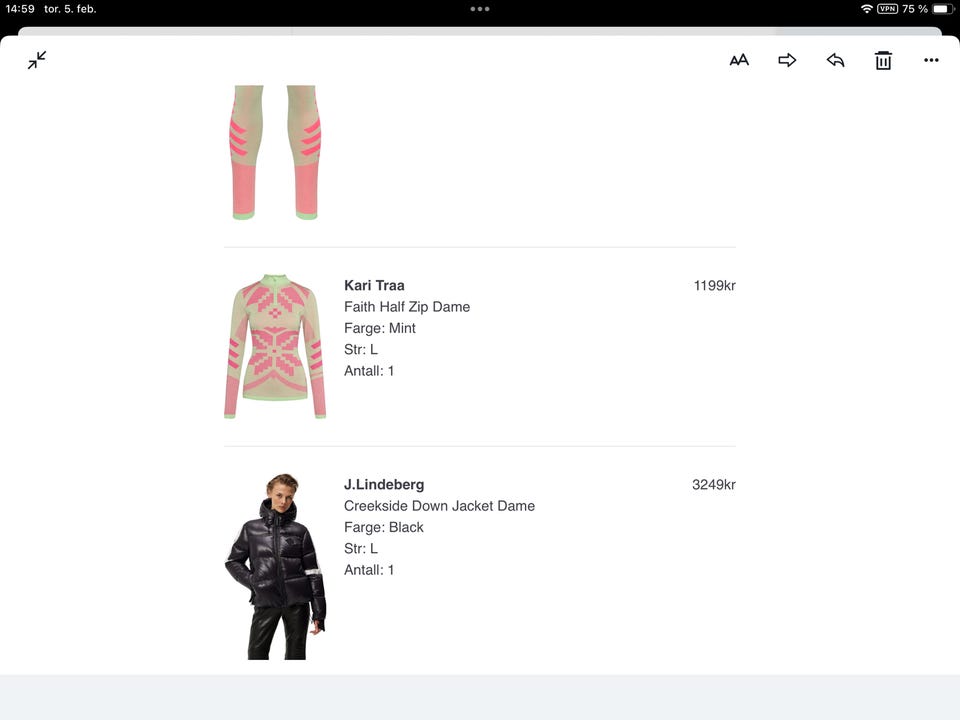
Task: Select the Creekside Down Jacket Dame title
Action: point(439,506)
